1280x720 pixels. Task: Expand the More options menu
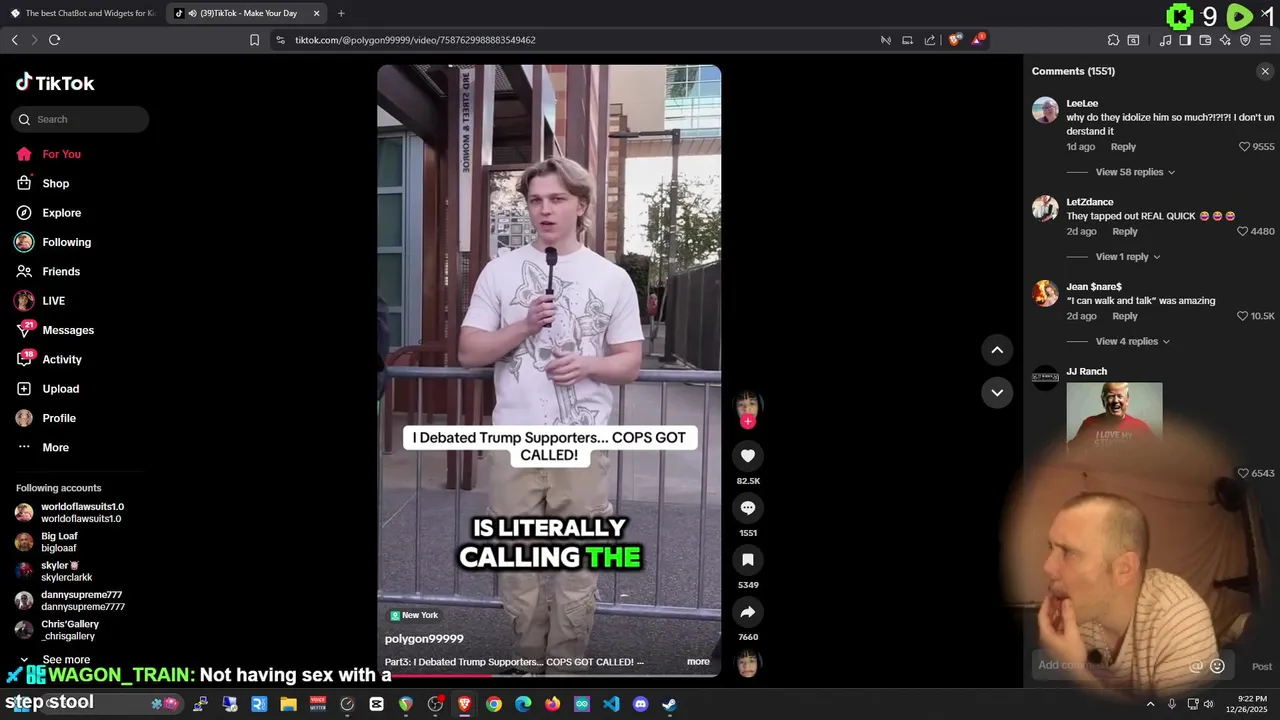coord(55,447)
